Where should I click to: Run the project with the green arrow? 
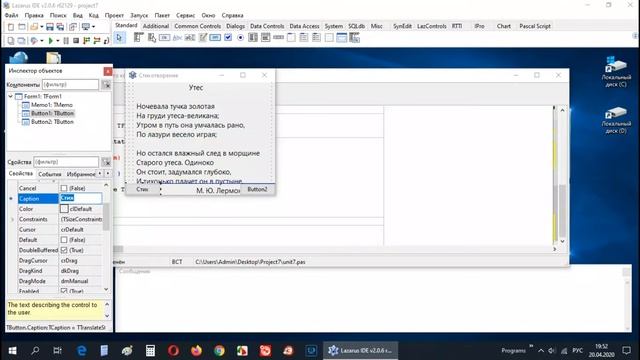pos(51,40)
